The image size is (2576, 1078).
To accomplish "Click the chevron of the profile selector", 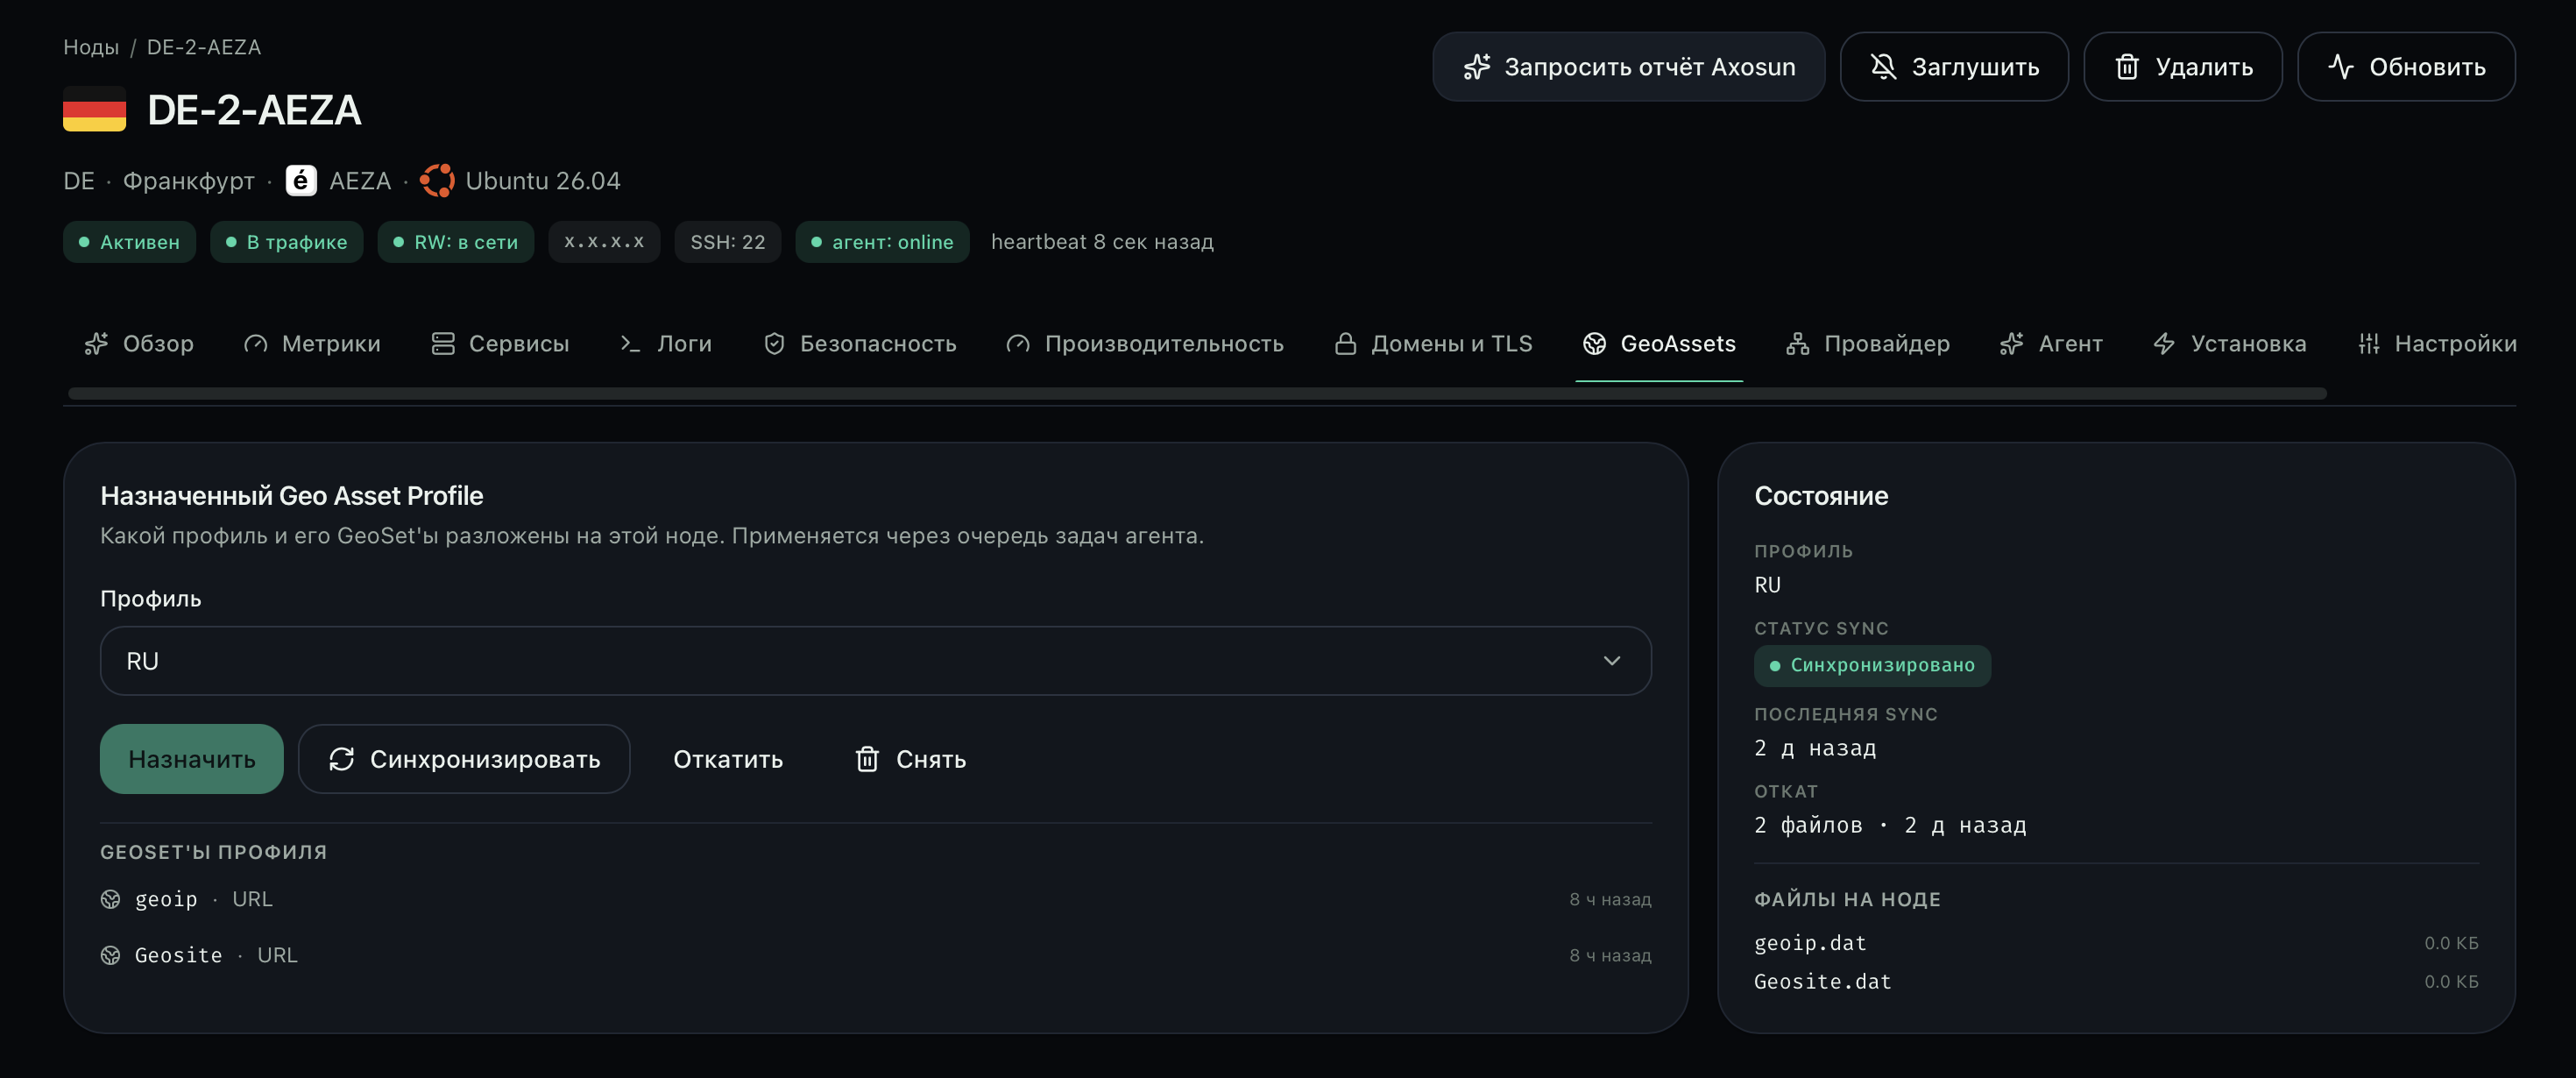I will point(1611,661).
